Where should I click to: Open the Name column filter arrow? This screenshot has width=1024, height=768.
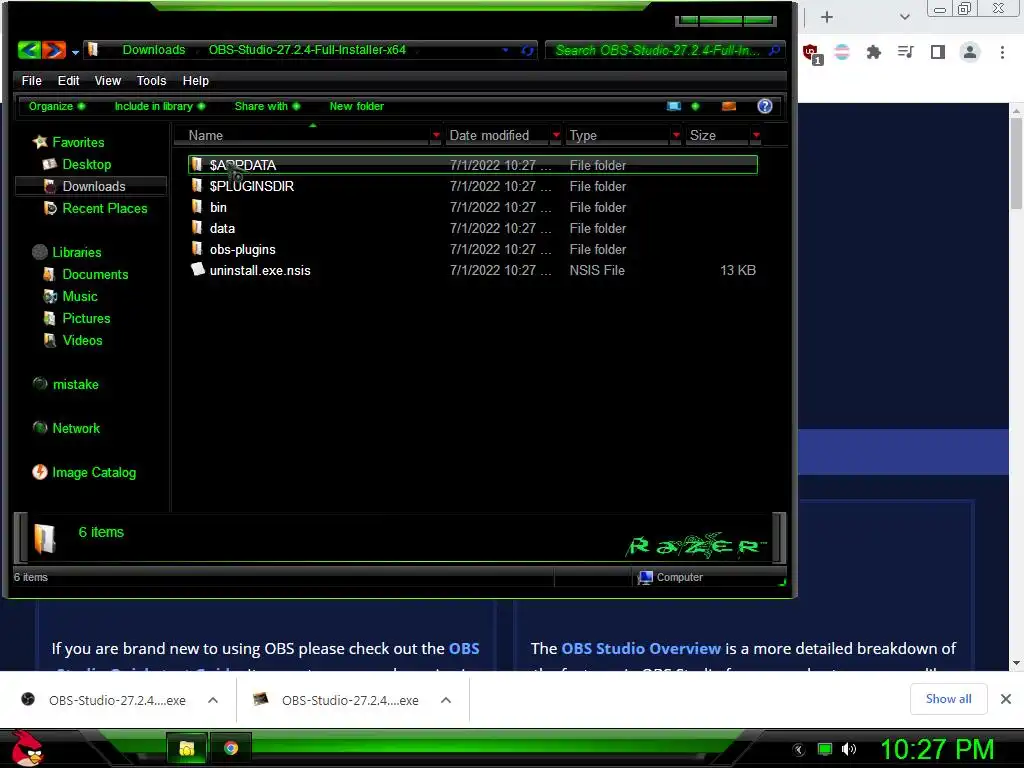pyautogui.click(x=436, y=135)
